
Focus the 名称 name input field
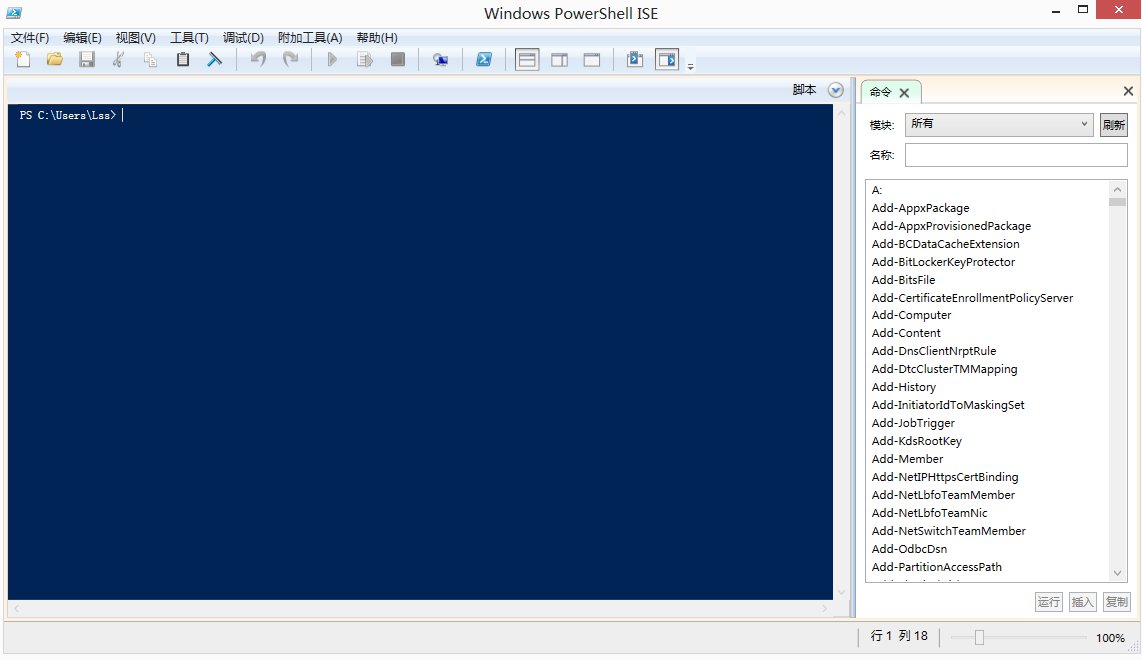[x=1016, y=154]
